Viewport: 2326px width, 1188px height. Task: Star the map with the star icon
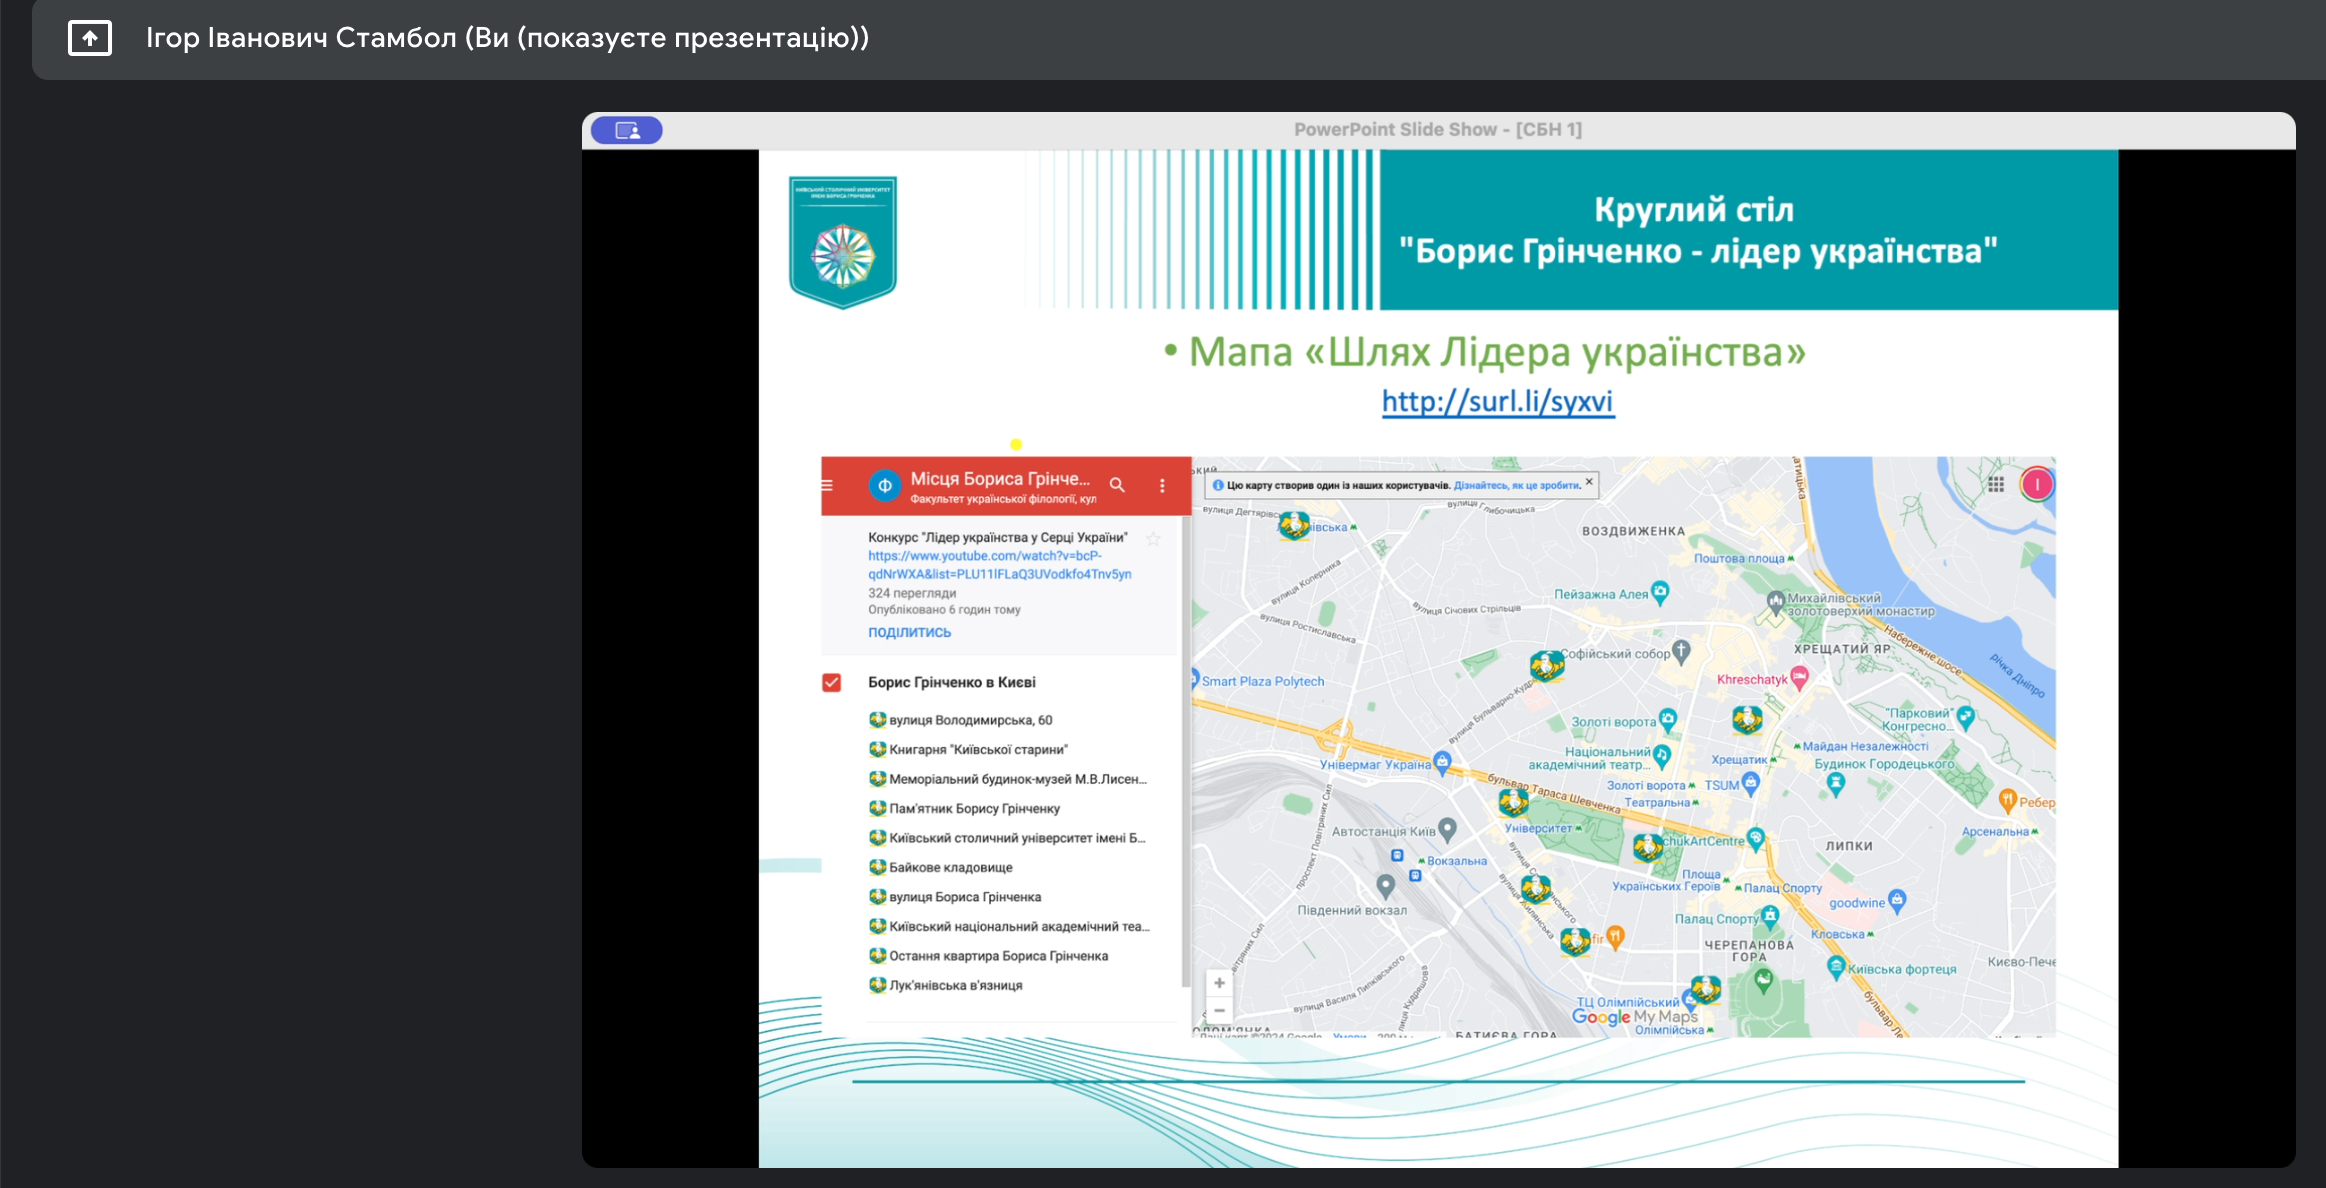[1153, 539]
